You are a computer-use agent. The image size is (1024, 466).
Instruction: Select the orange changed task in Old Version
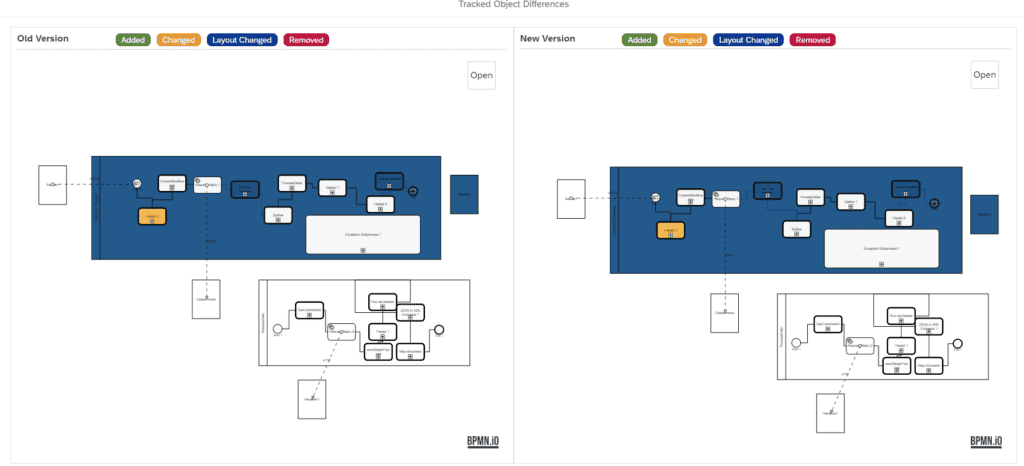(x=152, y=217)
